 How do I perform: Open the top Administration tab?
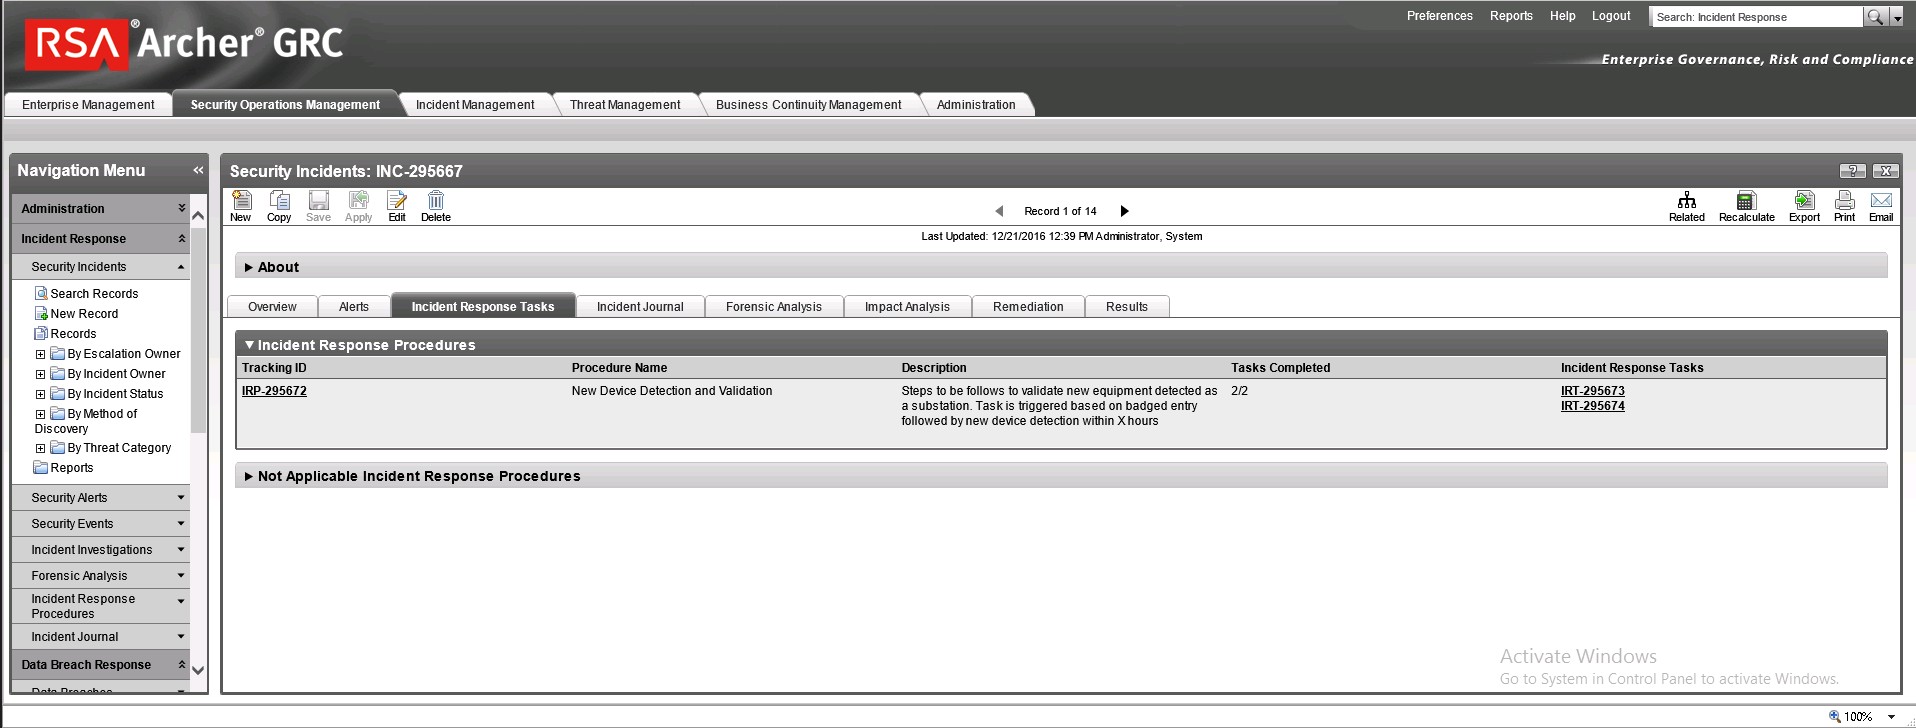click(x=976, y=105)
